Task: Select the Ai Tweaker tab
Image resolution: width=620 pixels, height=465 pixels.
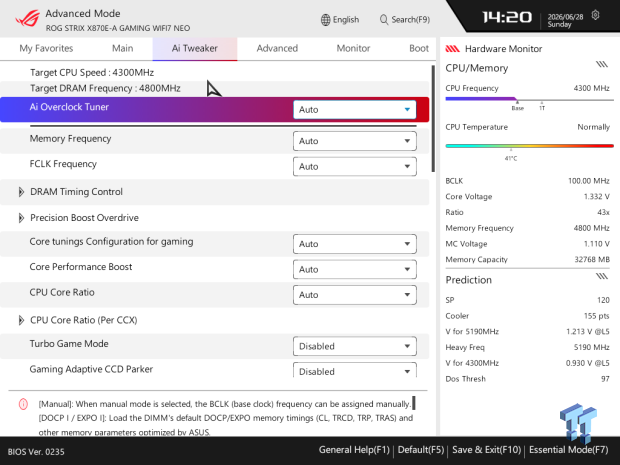Action: coord(195,49)
